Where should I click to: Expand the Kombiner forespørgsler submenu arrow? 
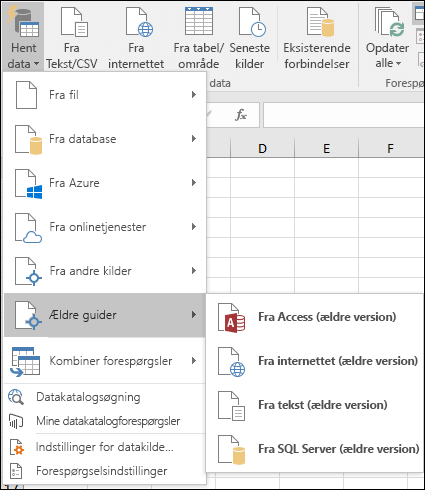pos(194,361)
